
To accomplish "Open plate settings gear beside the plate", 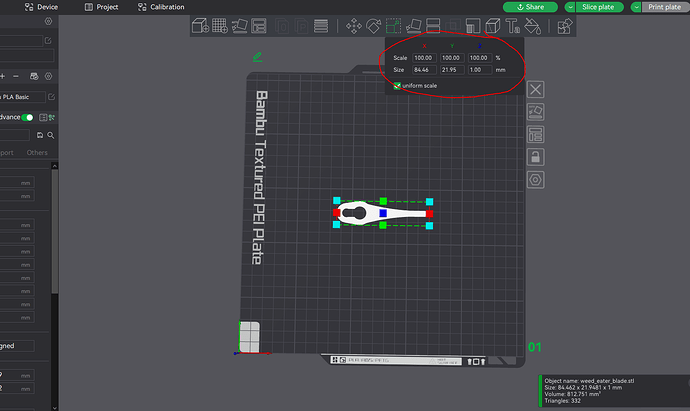I will pos(536,179).
